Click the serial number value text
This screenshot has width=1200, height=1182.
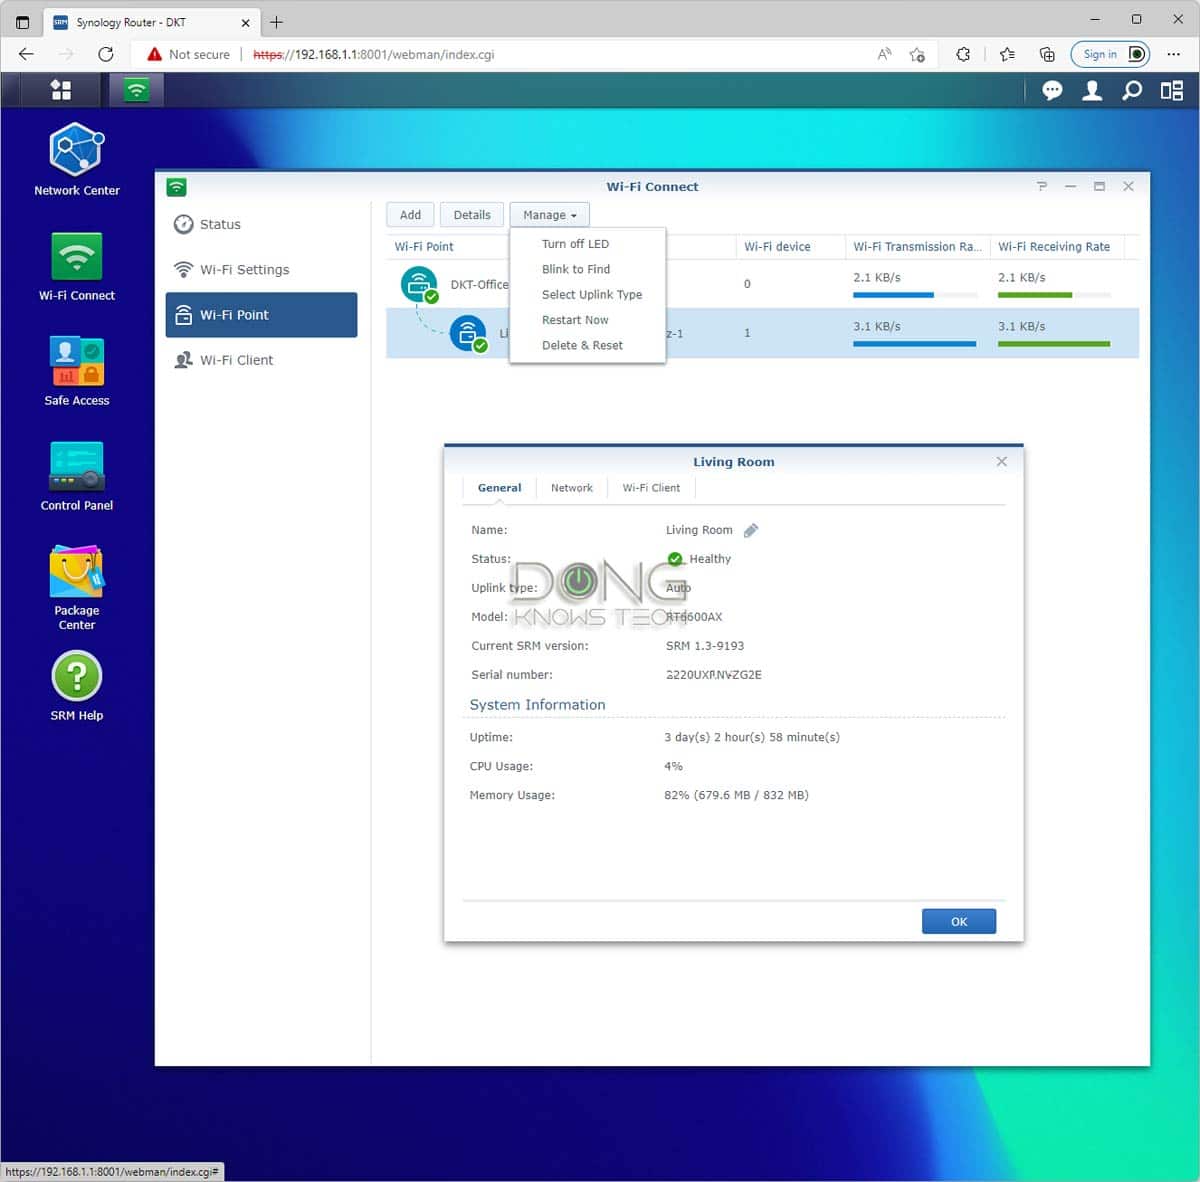(713, 675)
